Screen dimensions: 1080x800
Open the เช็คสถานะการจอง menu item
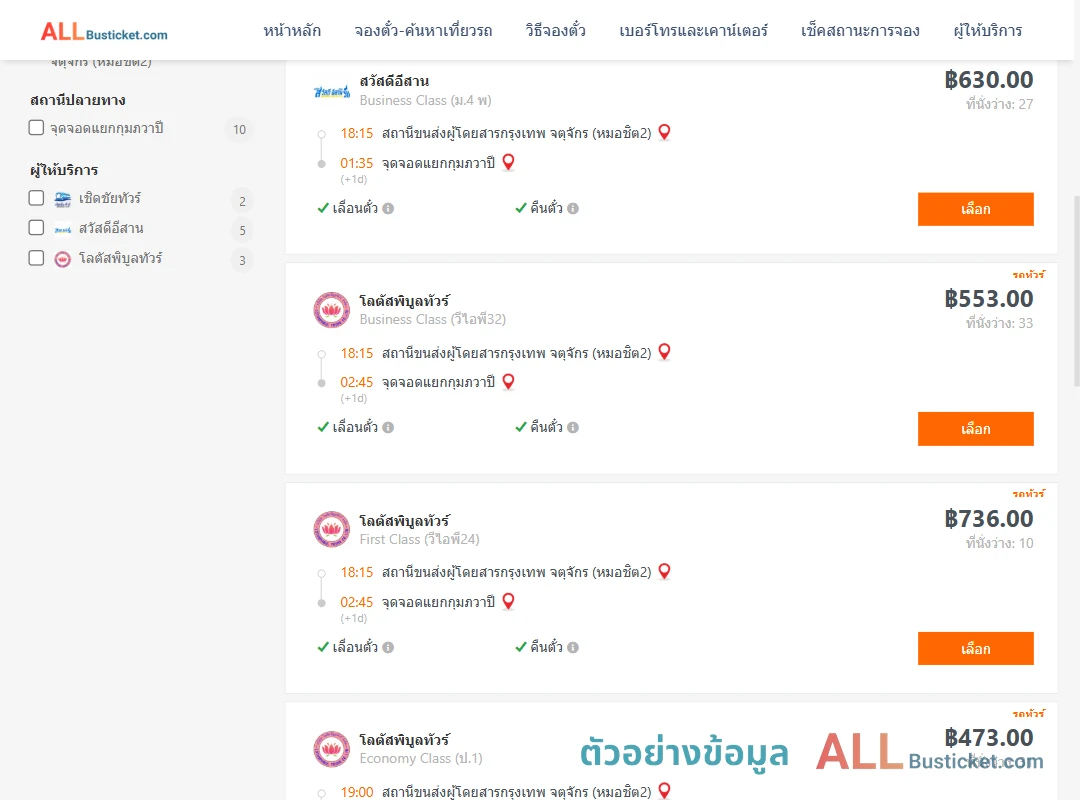coord(860,31)
